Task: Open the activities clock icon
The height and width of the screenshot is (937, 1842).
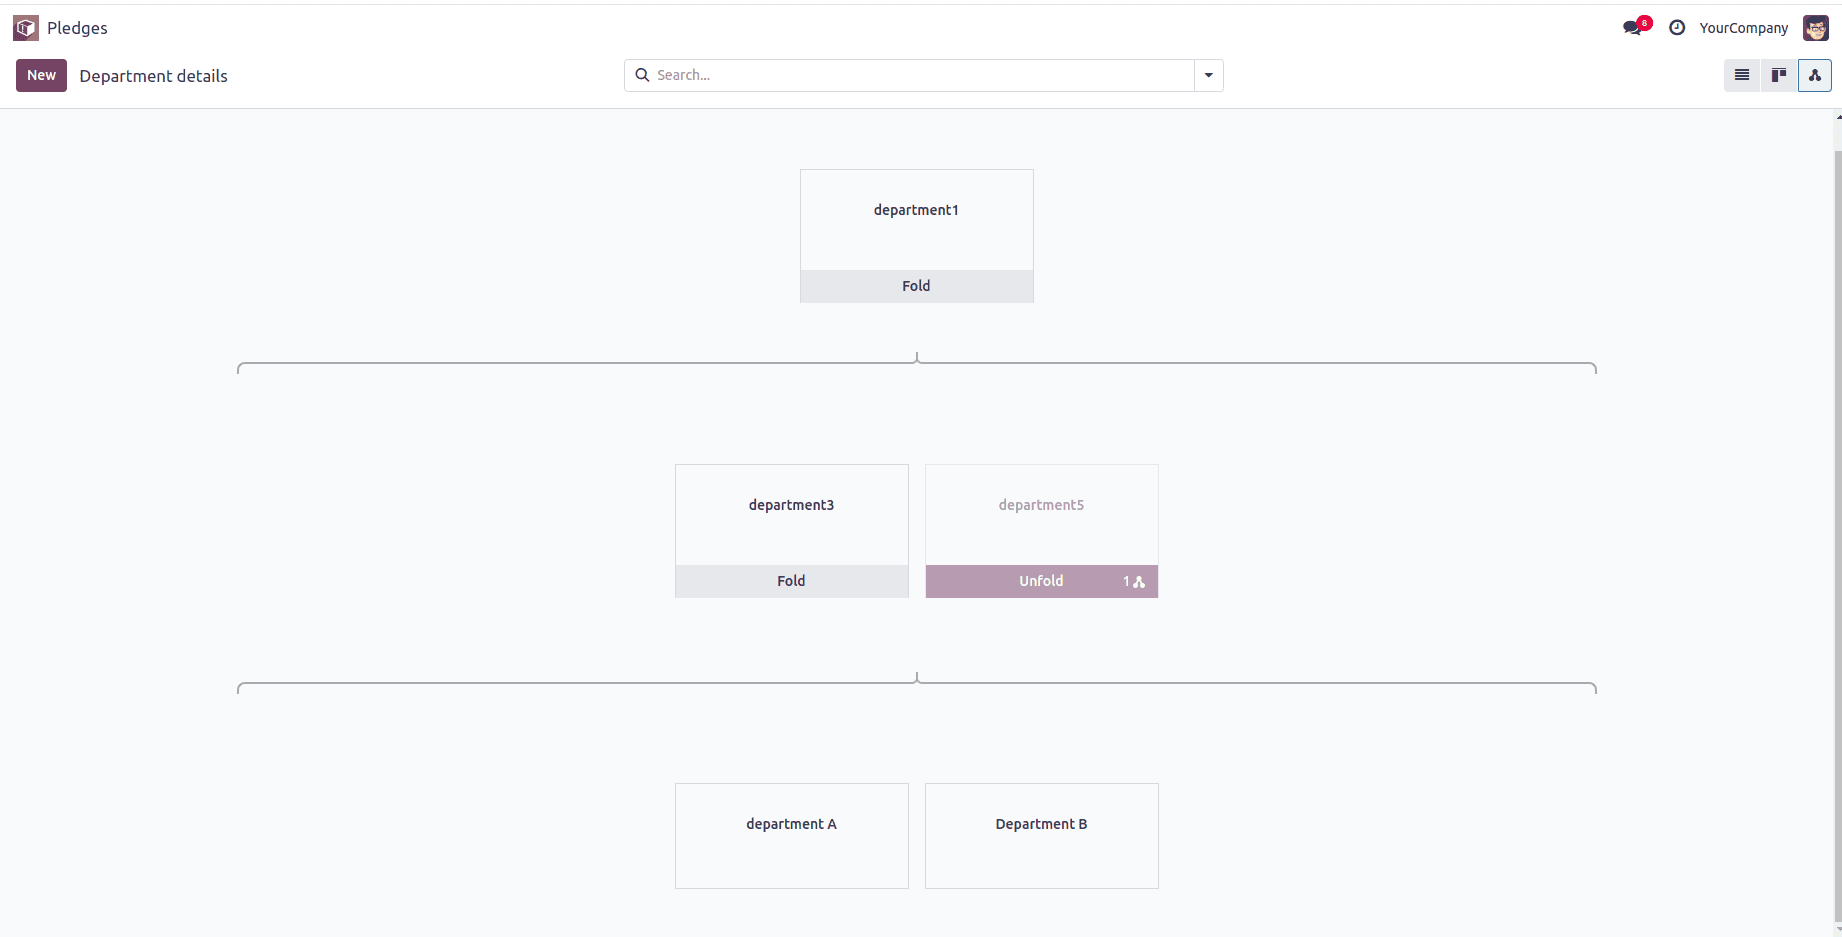Action: tap(1677, 28)
